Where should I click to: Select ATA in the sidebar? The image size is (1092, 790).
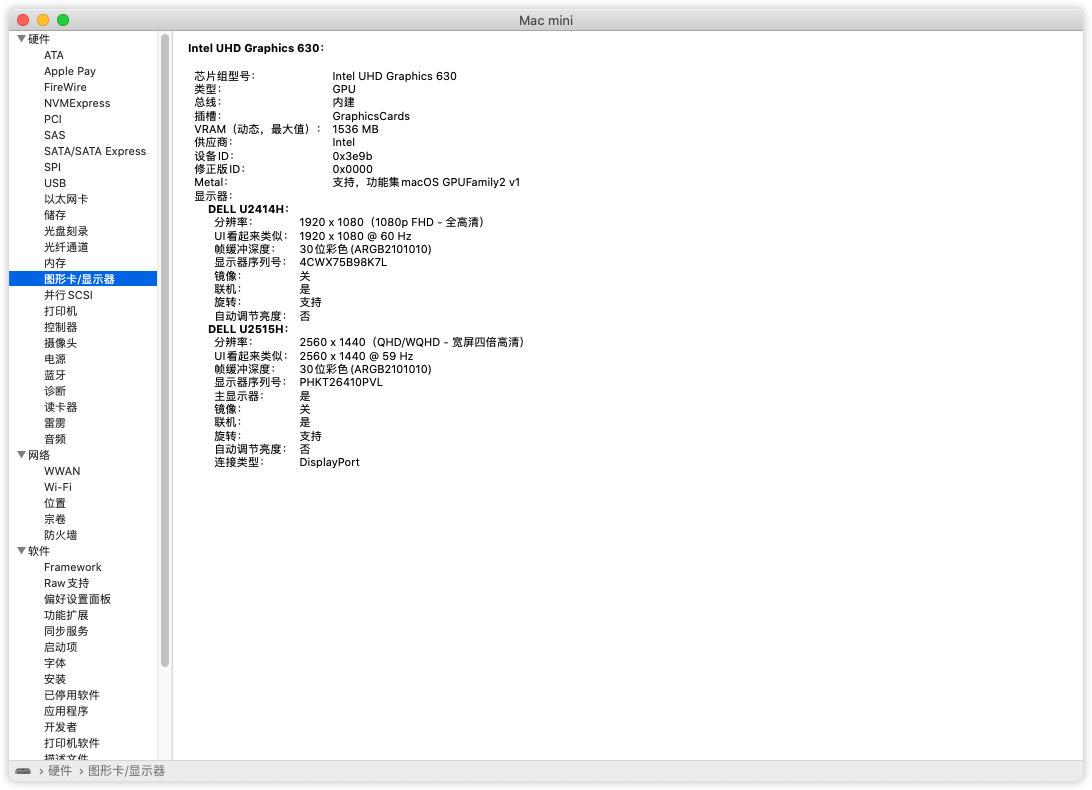pos(54,55)
